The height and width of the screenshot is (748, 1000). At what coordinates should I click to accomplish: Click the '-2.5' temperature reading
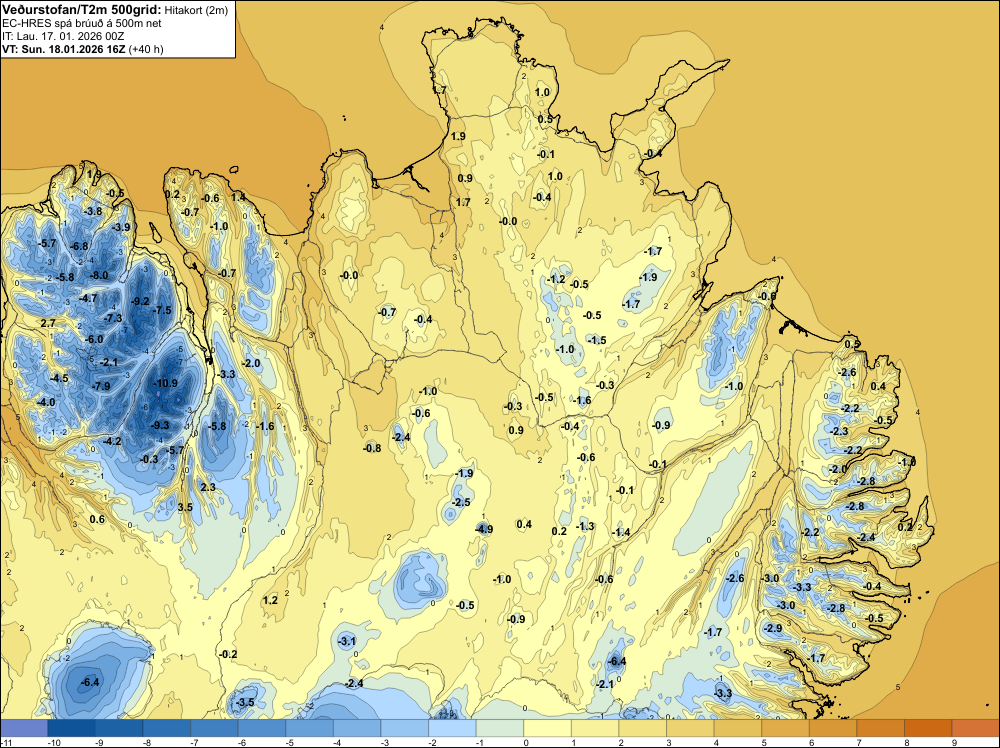460,502
